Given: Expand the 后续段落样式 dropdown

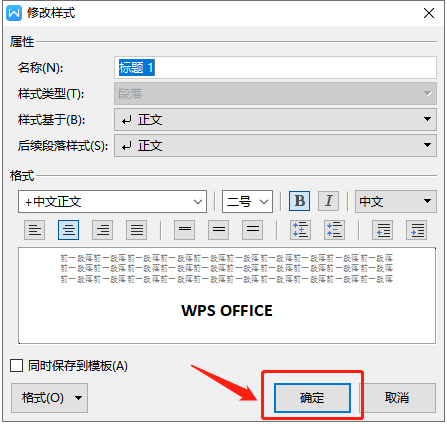Looking at the screenshot, I should click(275, 145).
